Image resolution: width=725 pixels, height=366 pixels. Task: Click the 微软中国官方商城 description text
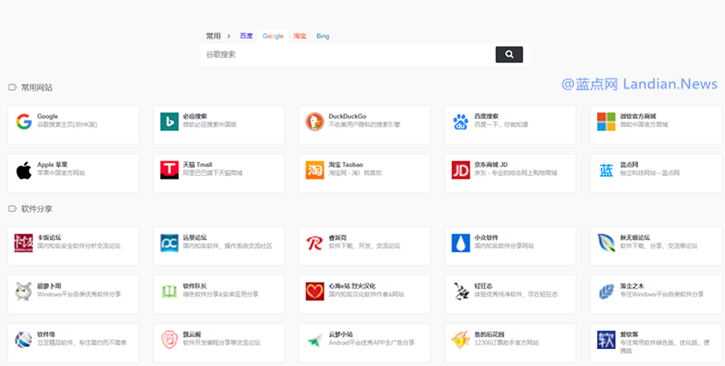pyautogui.click(x=644, y=125)
